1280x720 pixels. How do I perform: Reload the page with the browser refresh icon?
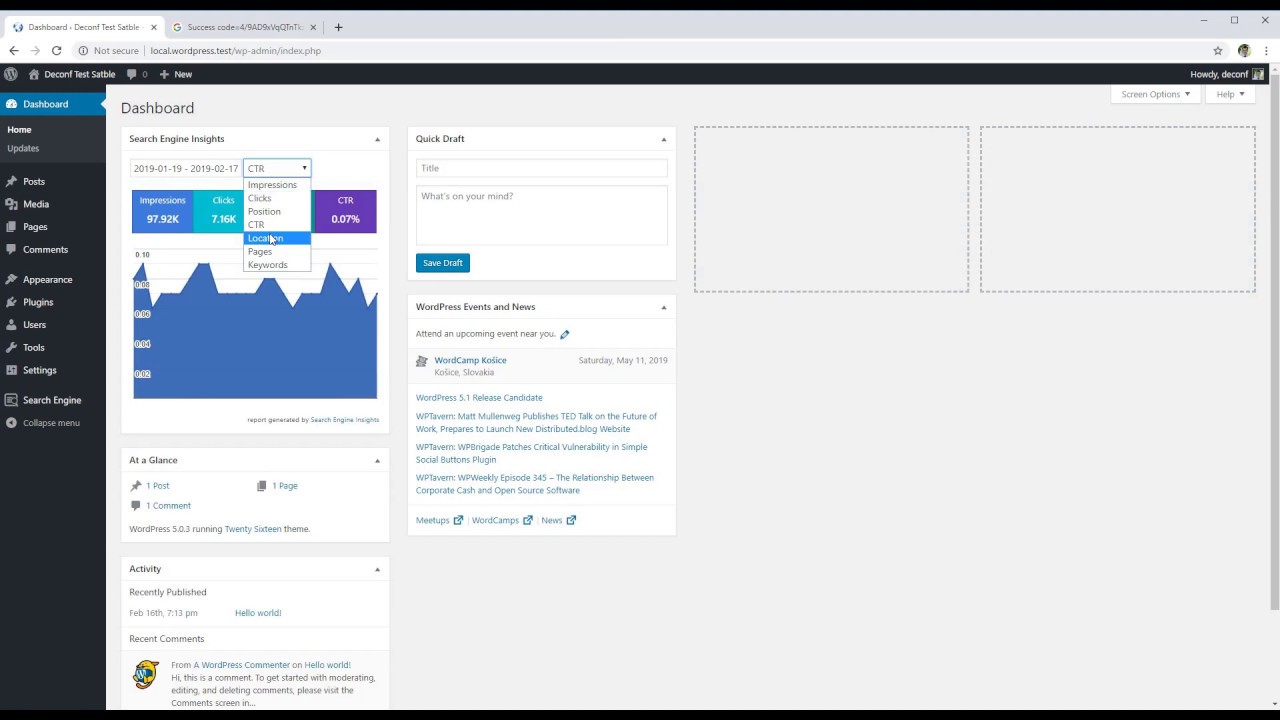[x=57, y=51]
